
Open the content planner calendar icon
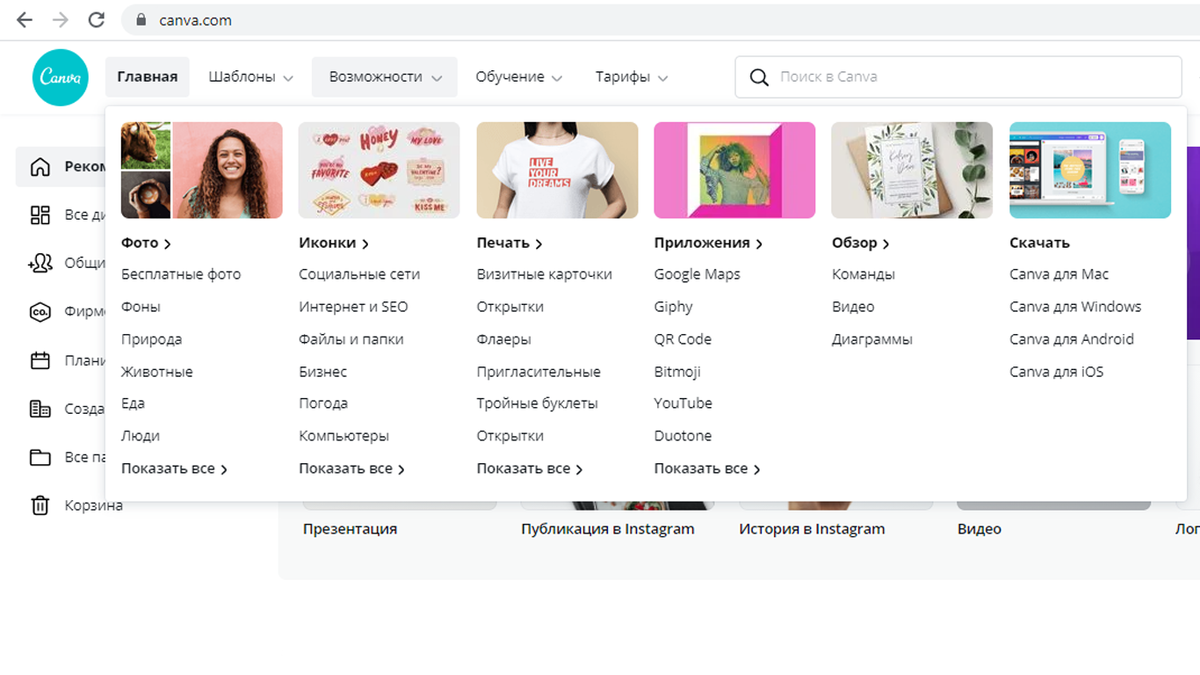(x=40, y=360)
